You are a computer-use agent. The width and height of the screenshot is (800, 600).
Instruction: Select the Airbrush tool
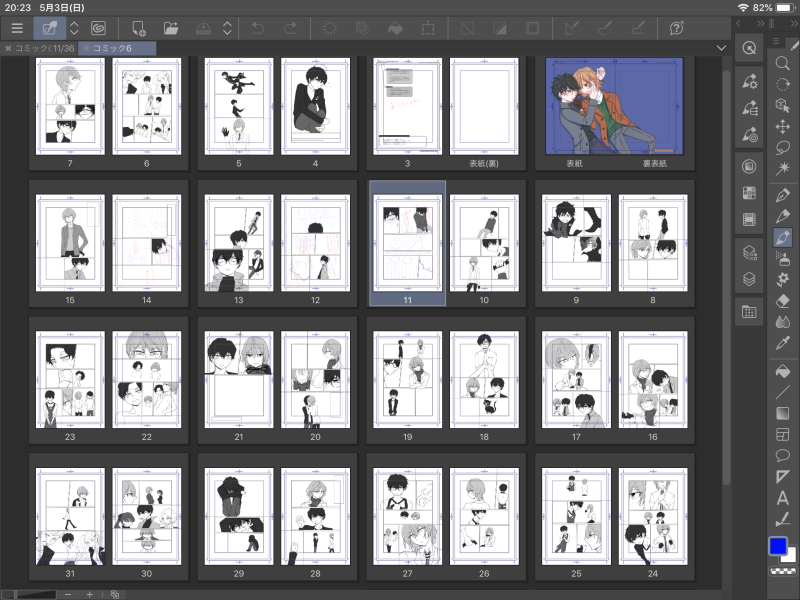tap(782, 259)
